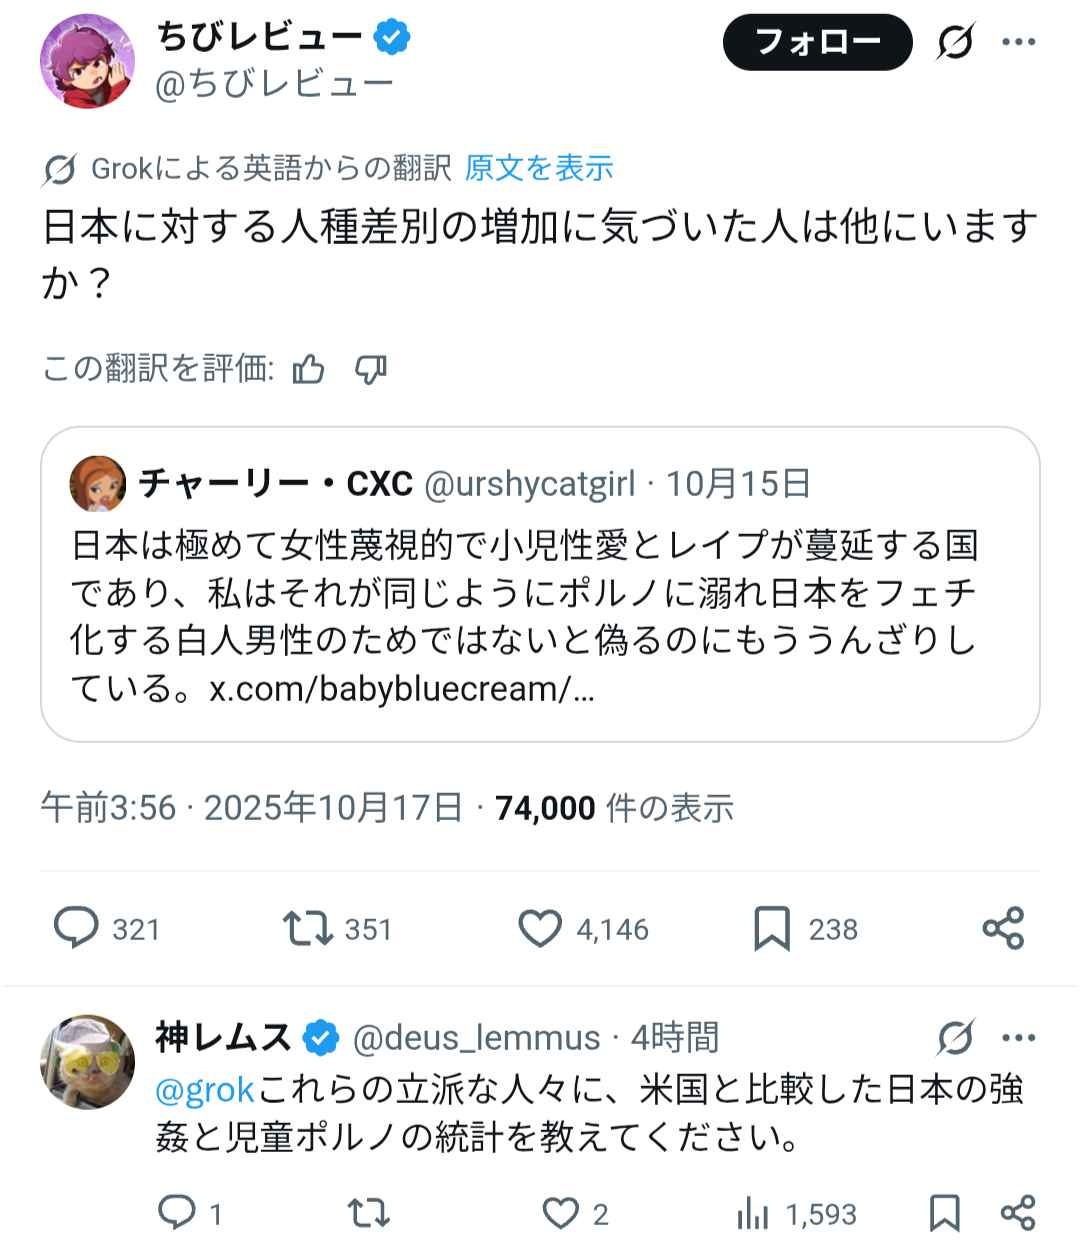Viewport: 1080px width, 1249px height.
Task: Click the Grok icon on 神レムス reply
Action: coord(955,1038)
